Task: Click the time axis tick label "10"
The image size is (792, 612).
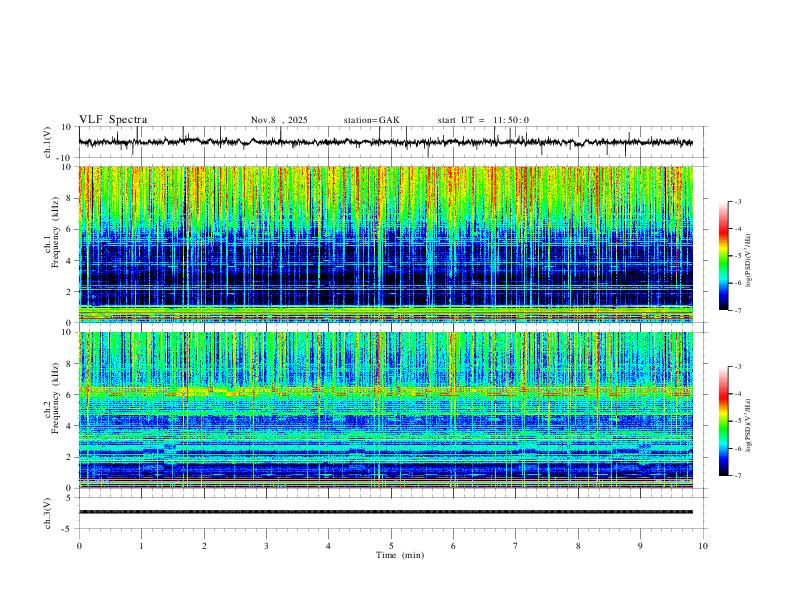Action: point(703,546)
